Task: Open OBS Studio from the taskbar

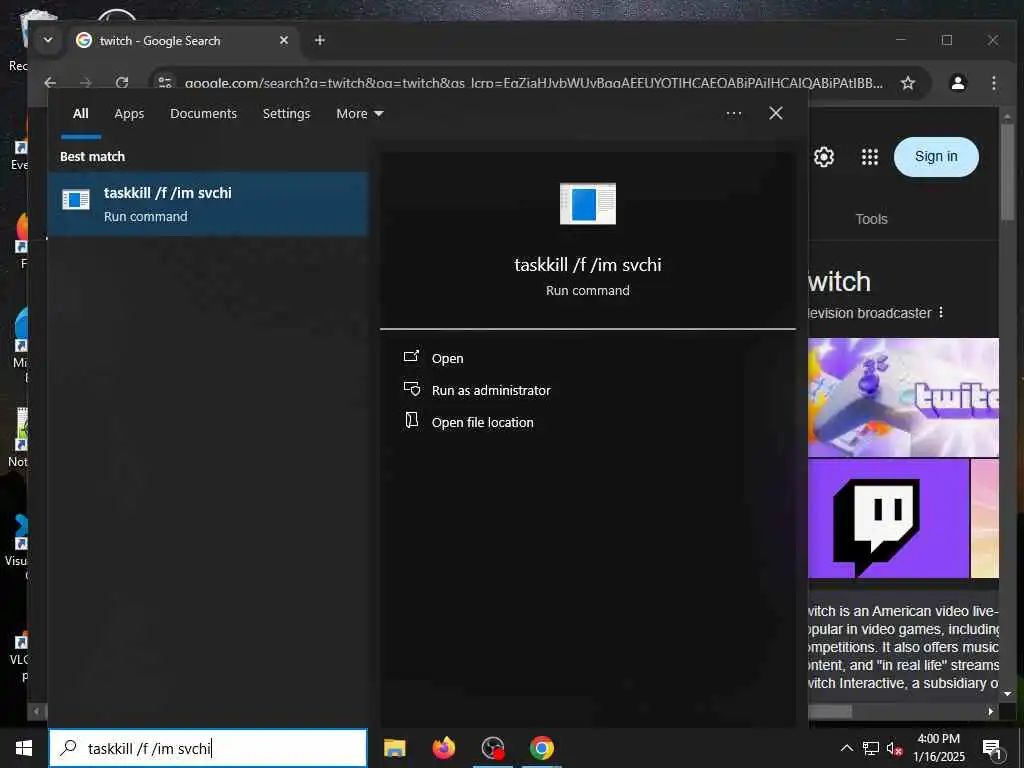Action: (493, 748)
